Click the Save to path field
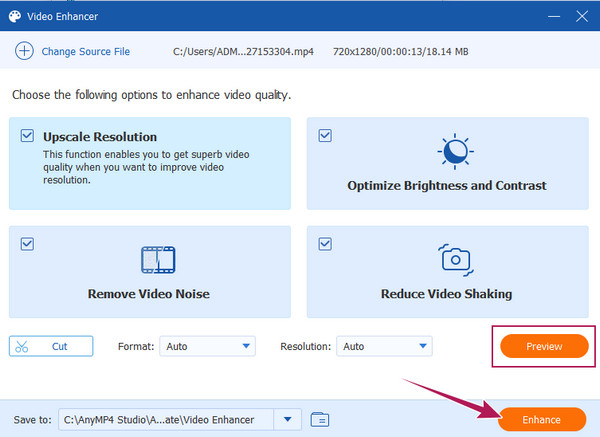The height and width of the screenshot is (437, 600). click(x=166, y=419)
